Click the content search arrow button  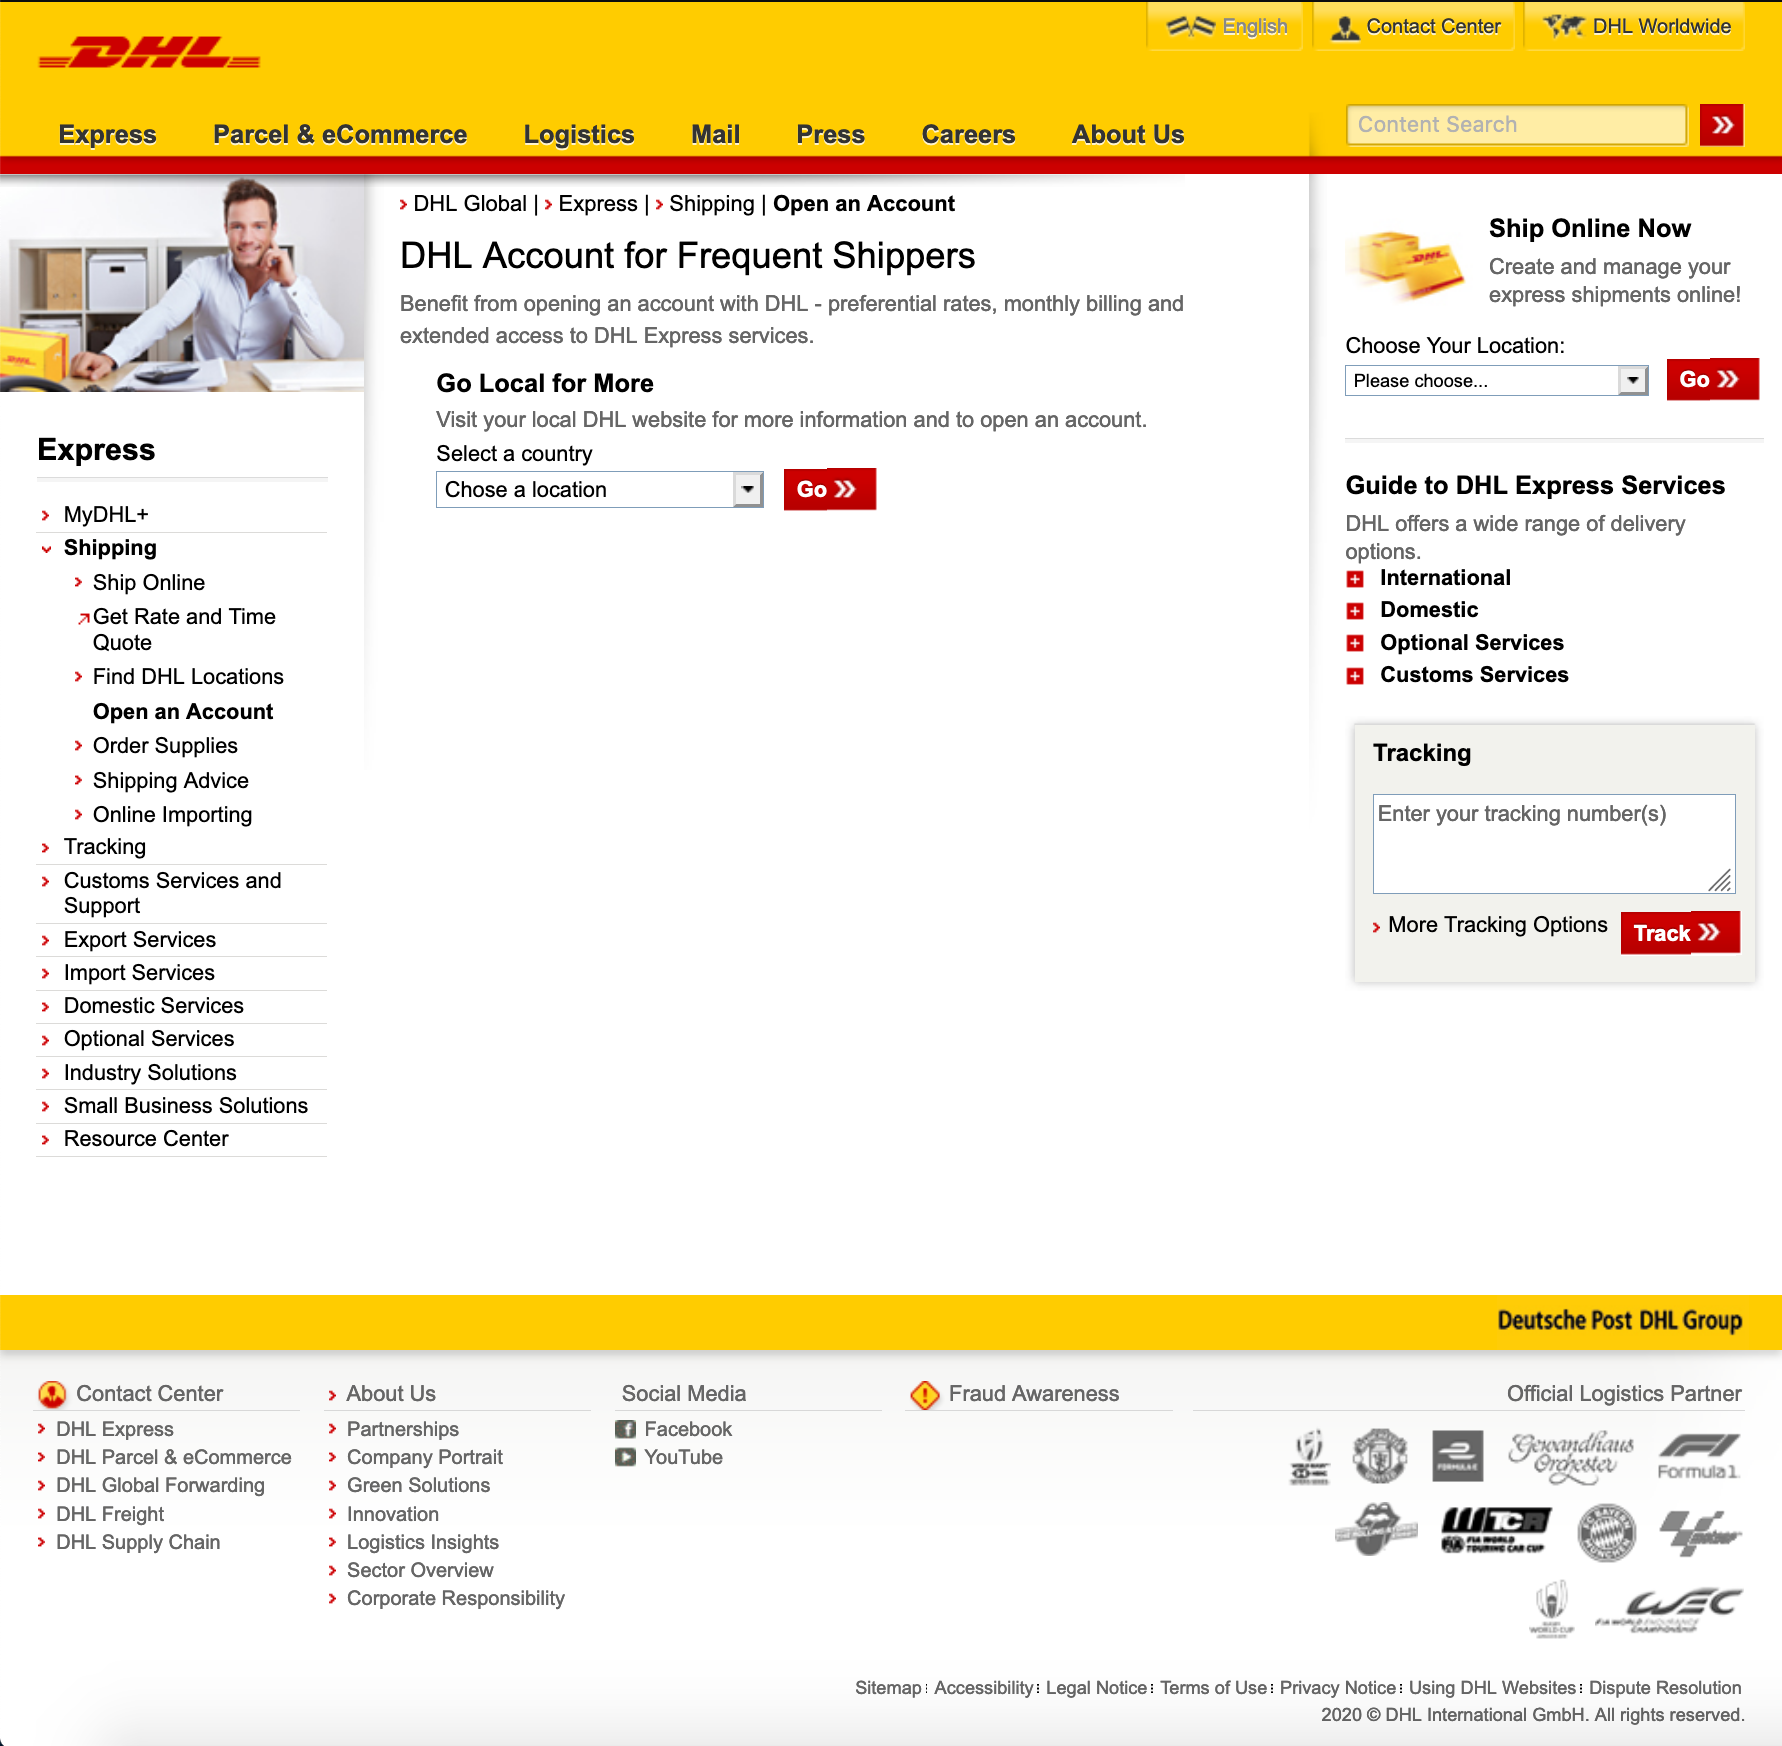click(1720, 124)
